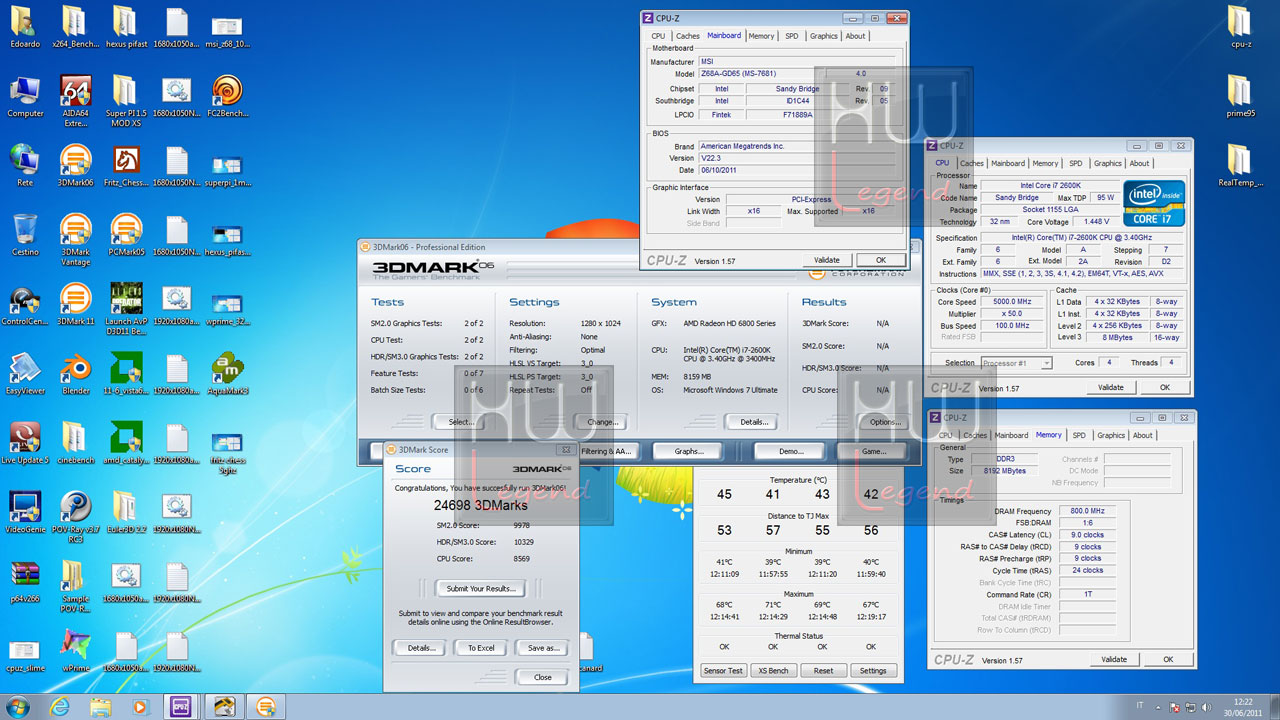Open the p64v266 WinRAR archive
Image resolution: width=1280 pixels, height=720 pixels.
point(25,582)
